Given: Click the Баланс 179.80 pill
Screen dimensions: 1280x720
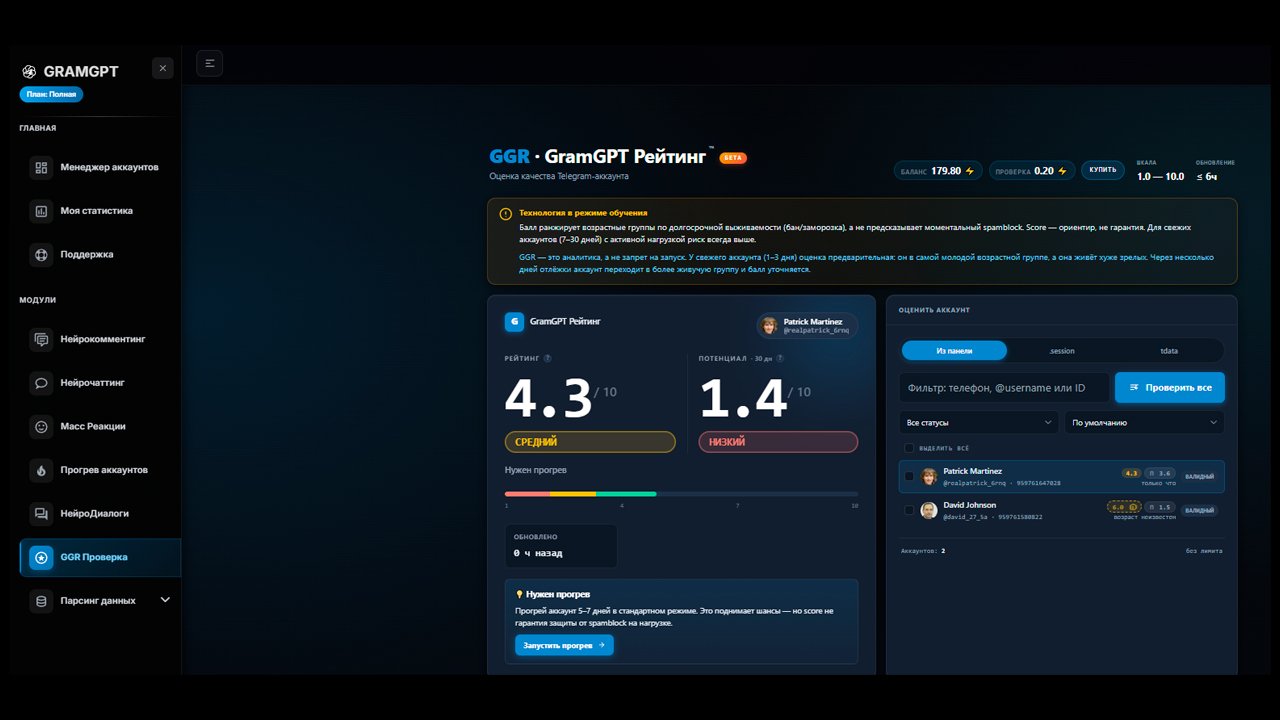Looking at the screenshot, I should pyautogui.click(x=939, y=171).
